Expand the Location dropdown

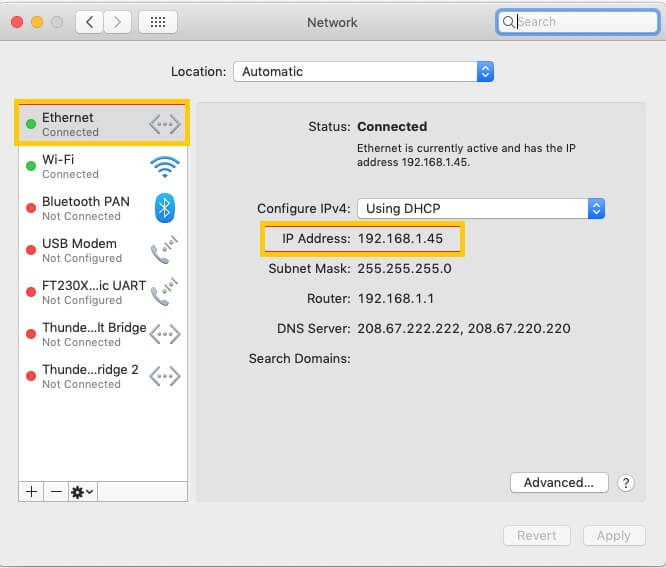(x=364, y=71)
